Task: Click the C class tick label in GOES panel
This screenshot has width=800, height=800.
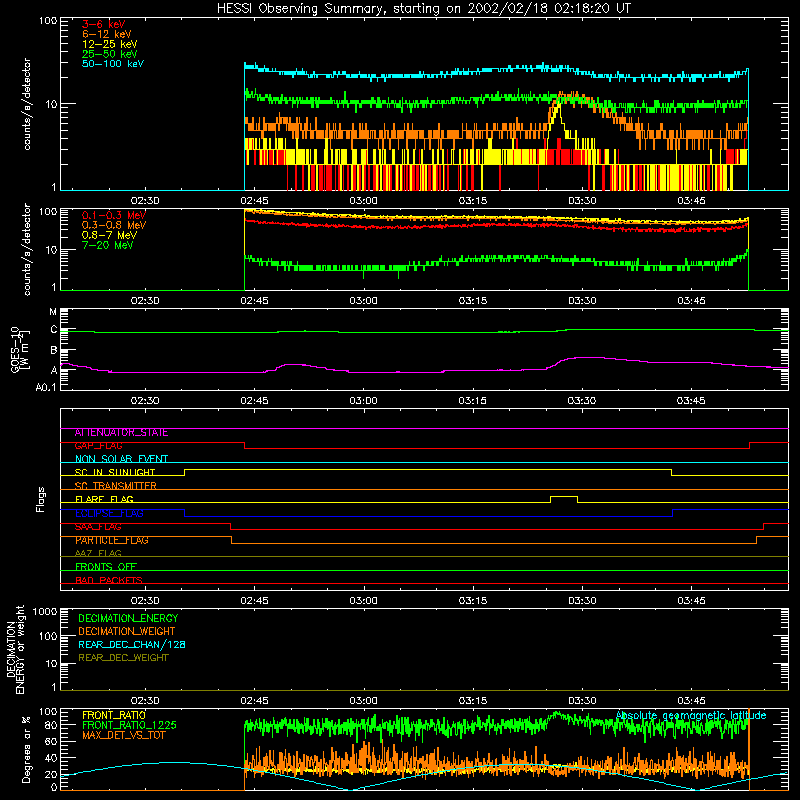Action: (54, 330)
